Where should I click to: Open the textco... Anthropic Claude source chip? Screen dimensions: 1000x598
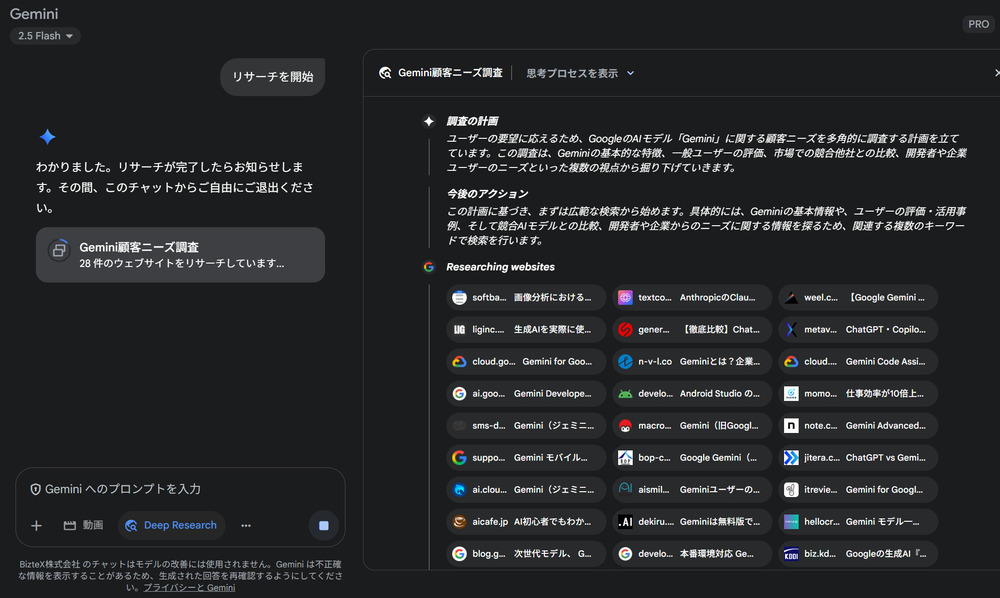tap(692, 297)
